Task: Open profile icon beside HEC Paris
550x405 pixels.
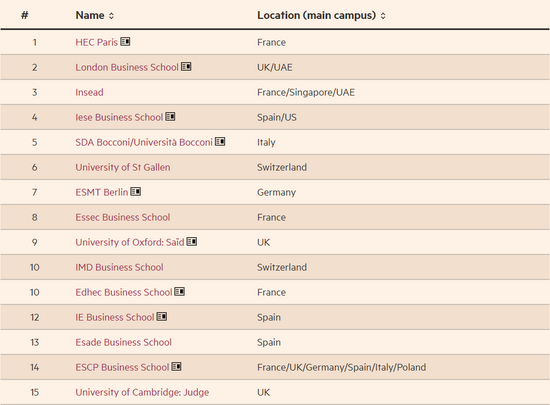Action: [x=125, y=41]
